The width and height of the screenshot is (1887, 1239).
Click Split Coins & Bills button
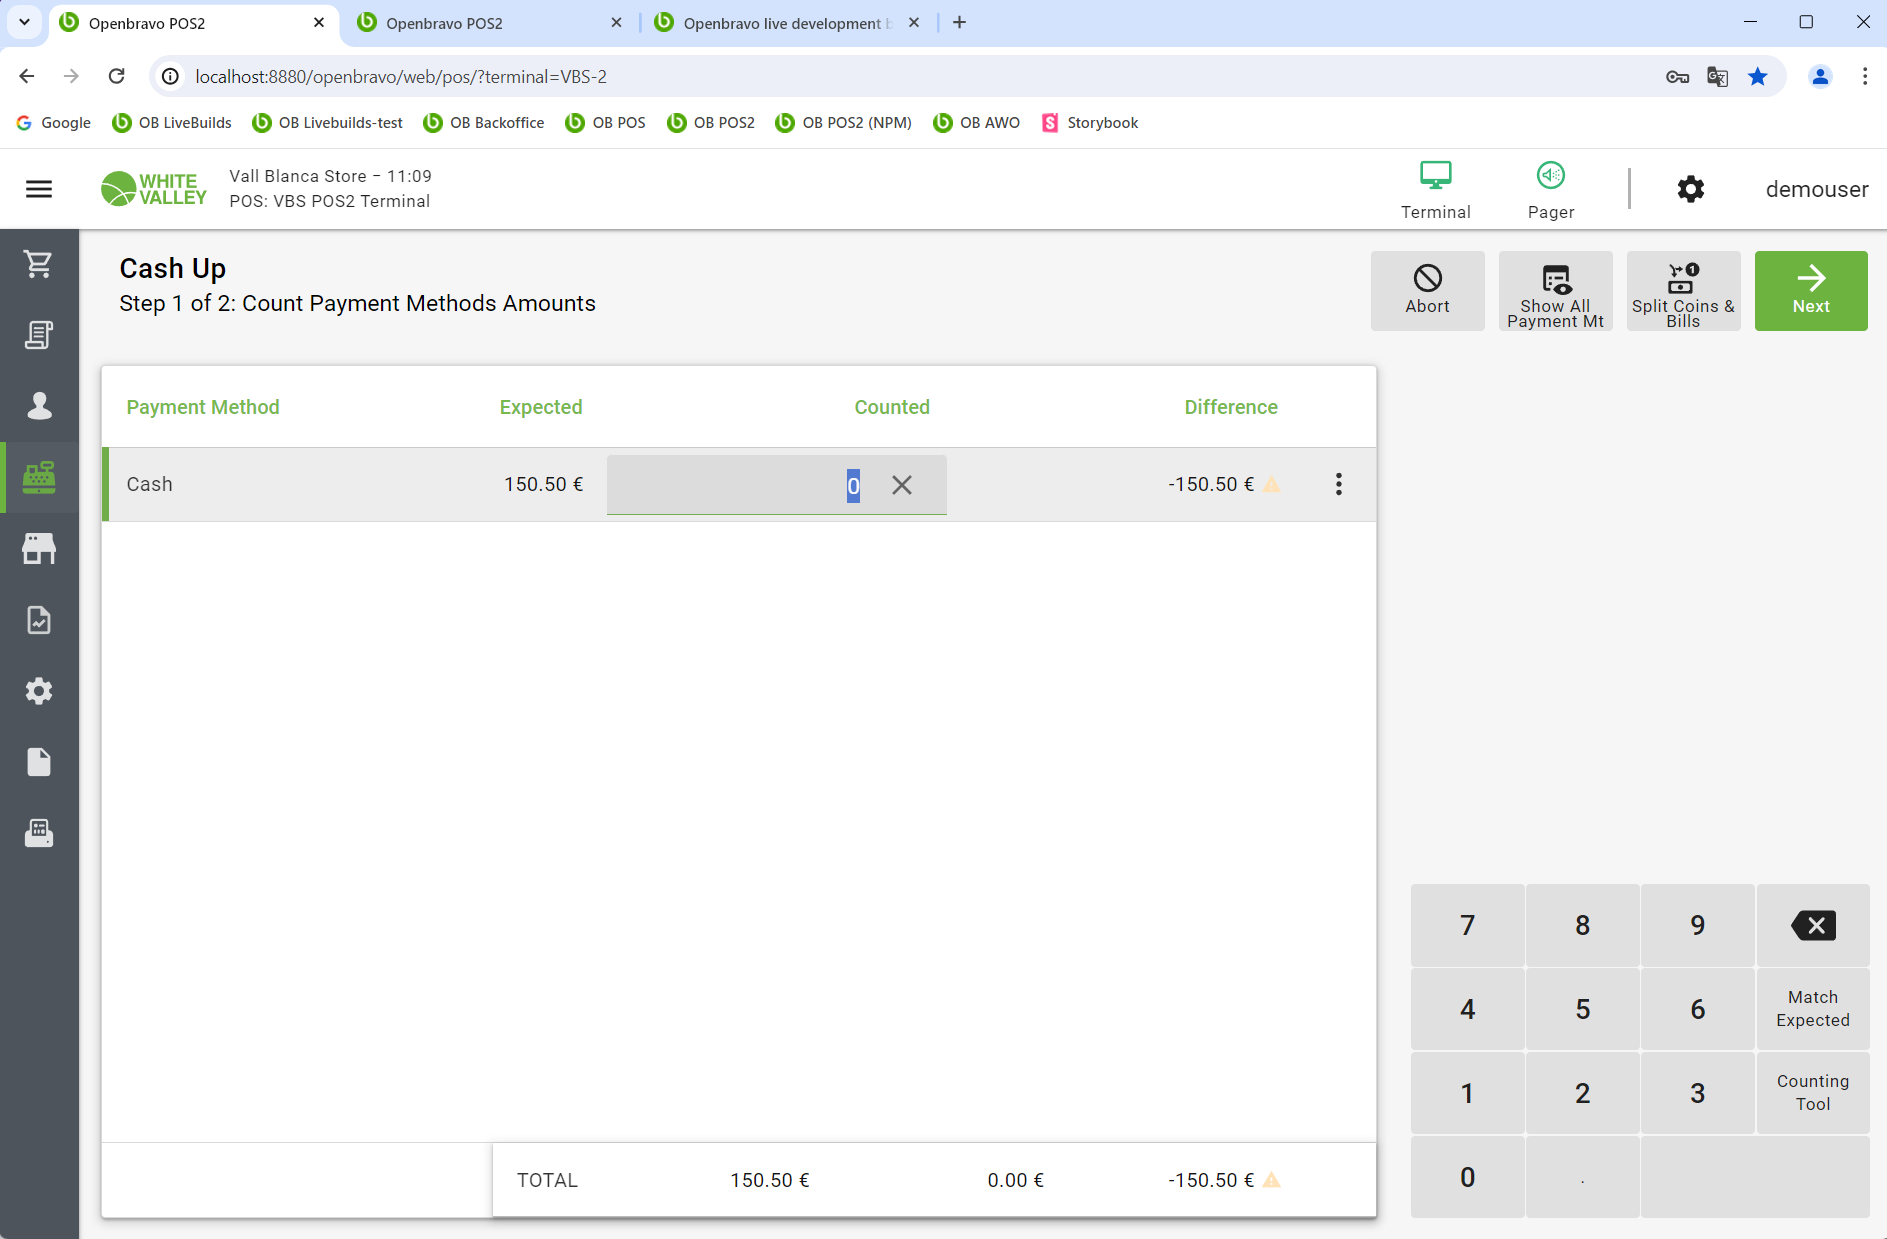[x=1682, y=291]
